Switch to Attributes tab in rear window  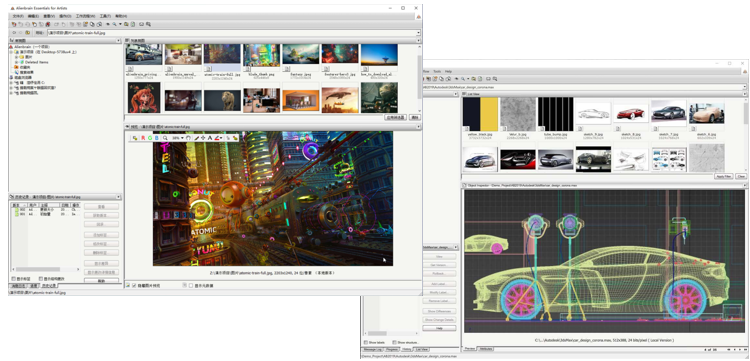pos(486,349)
